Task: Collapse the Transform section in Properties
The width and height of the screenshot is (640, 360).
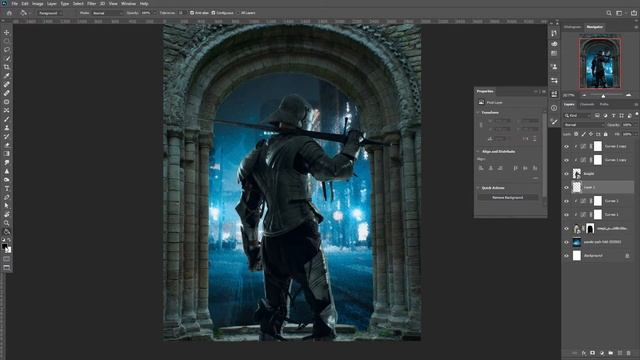Action: tap(478, 112)
